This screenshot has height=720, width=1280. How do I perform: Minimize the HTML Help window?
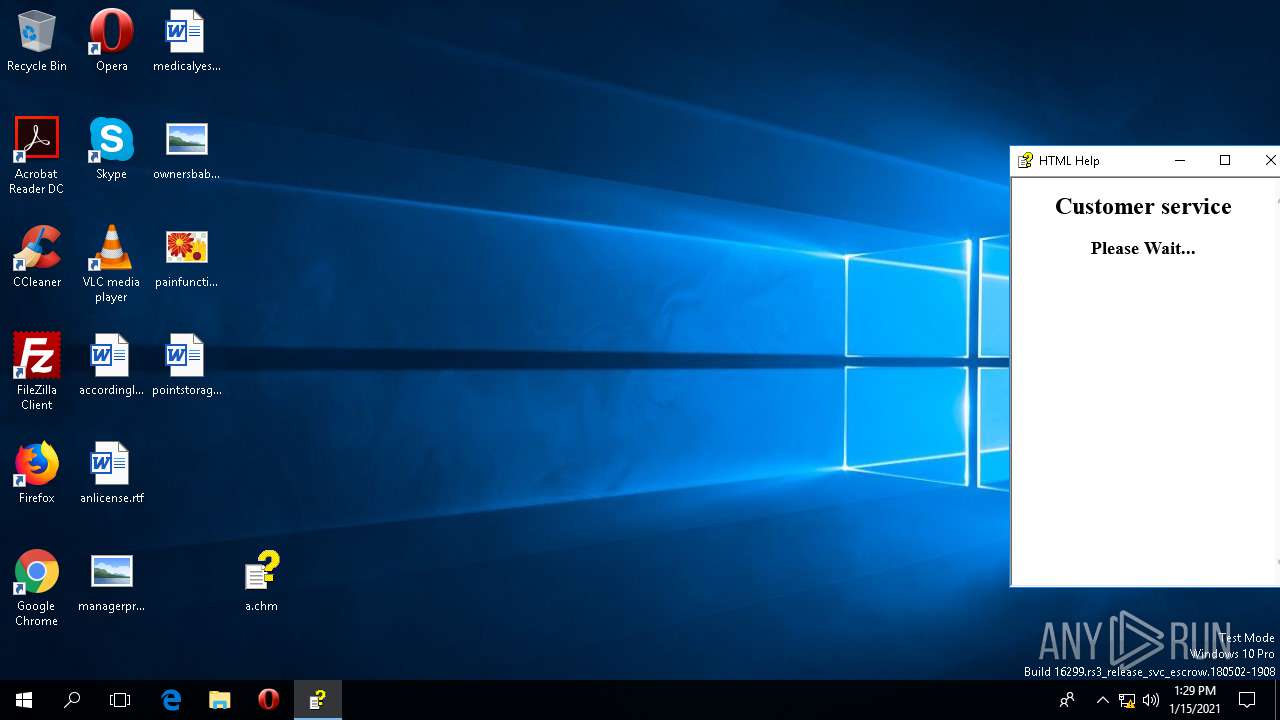(1179, 160)
